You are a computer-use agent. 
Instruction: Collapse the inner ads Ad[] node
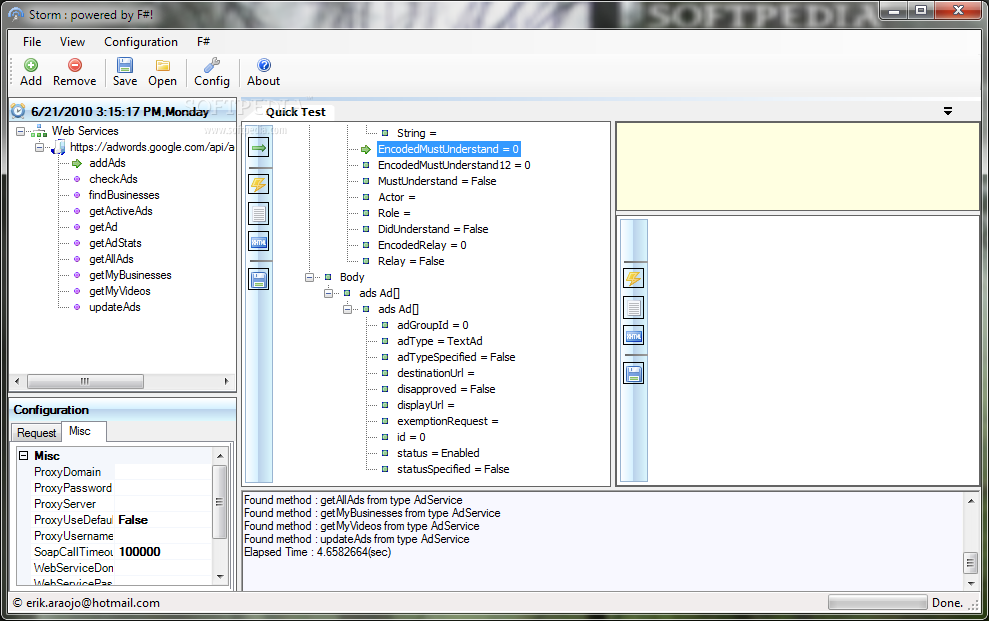coord(347,309)
